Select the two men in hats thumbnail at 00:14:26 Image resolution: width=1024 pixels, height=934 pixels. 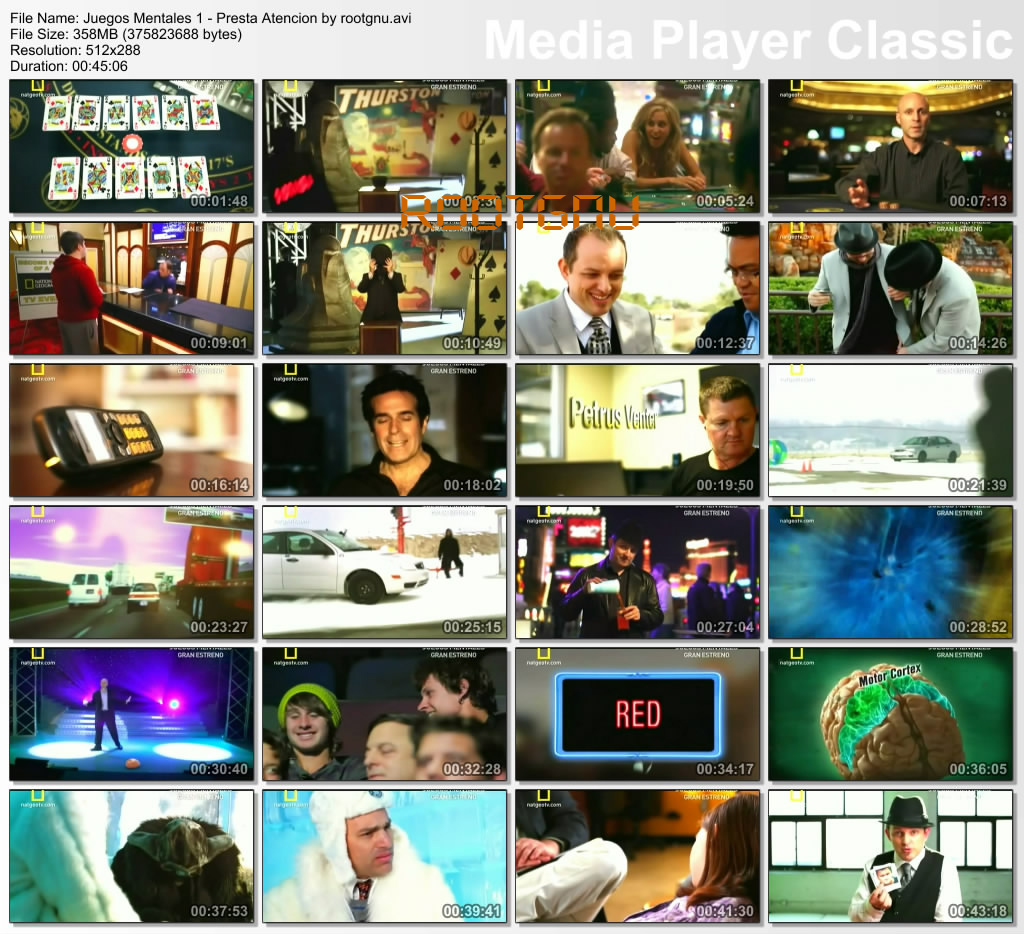coord(890,288)
